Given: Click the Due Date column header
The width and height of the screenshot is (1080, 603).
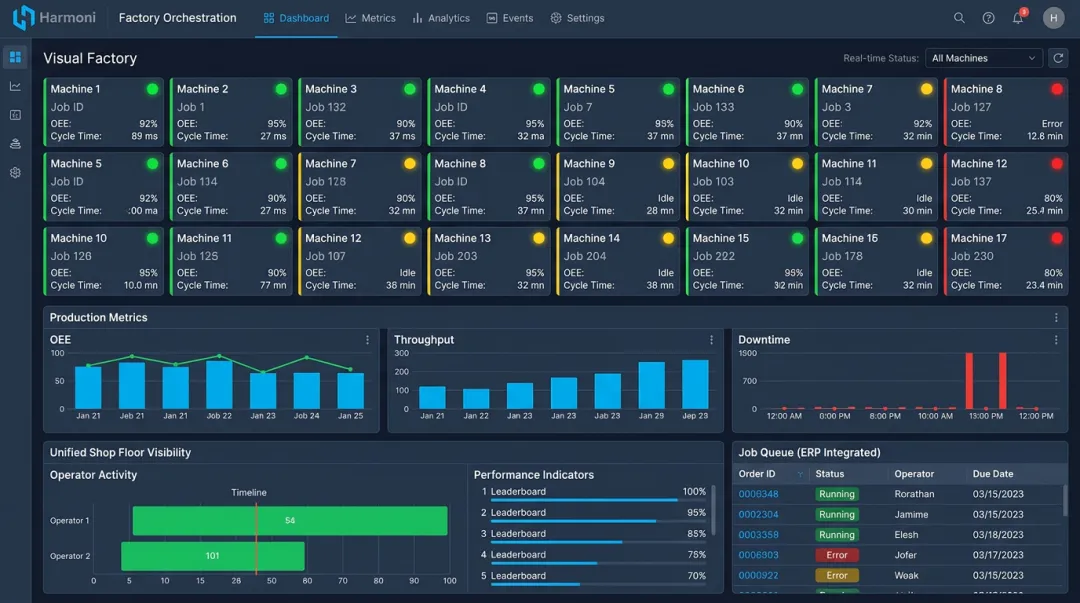Looking at the screenshot, I should pos(993,474).
